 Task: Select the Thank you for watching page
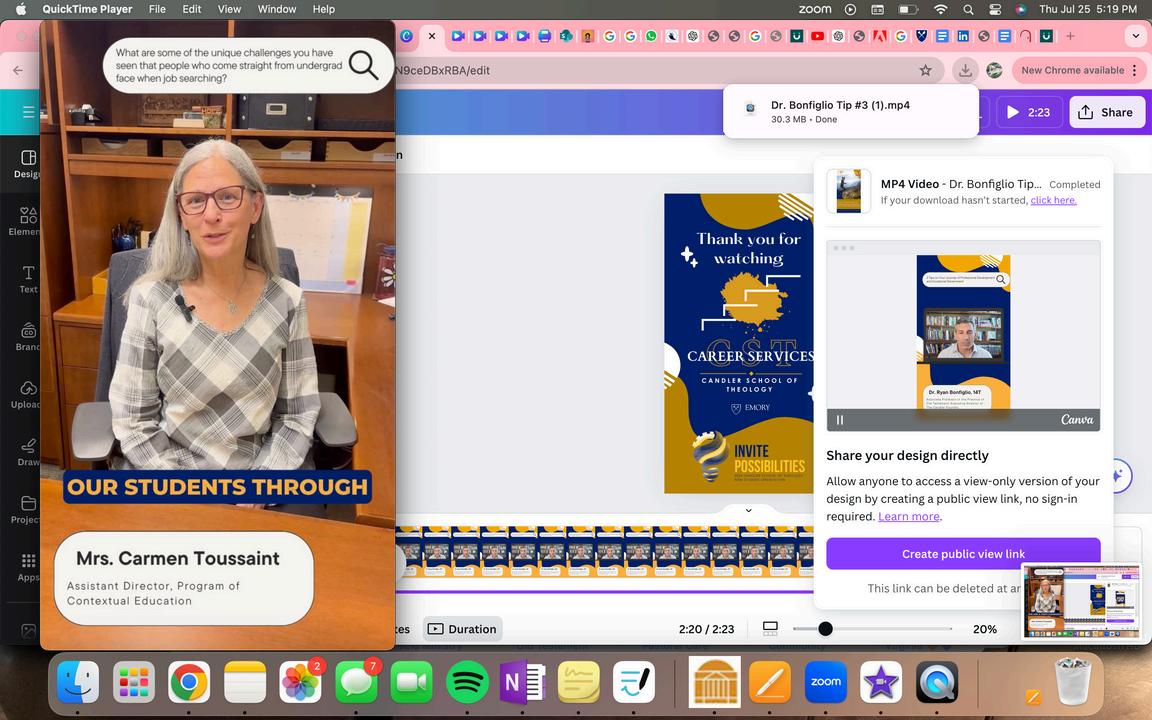click(x=738, y=343)
